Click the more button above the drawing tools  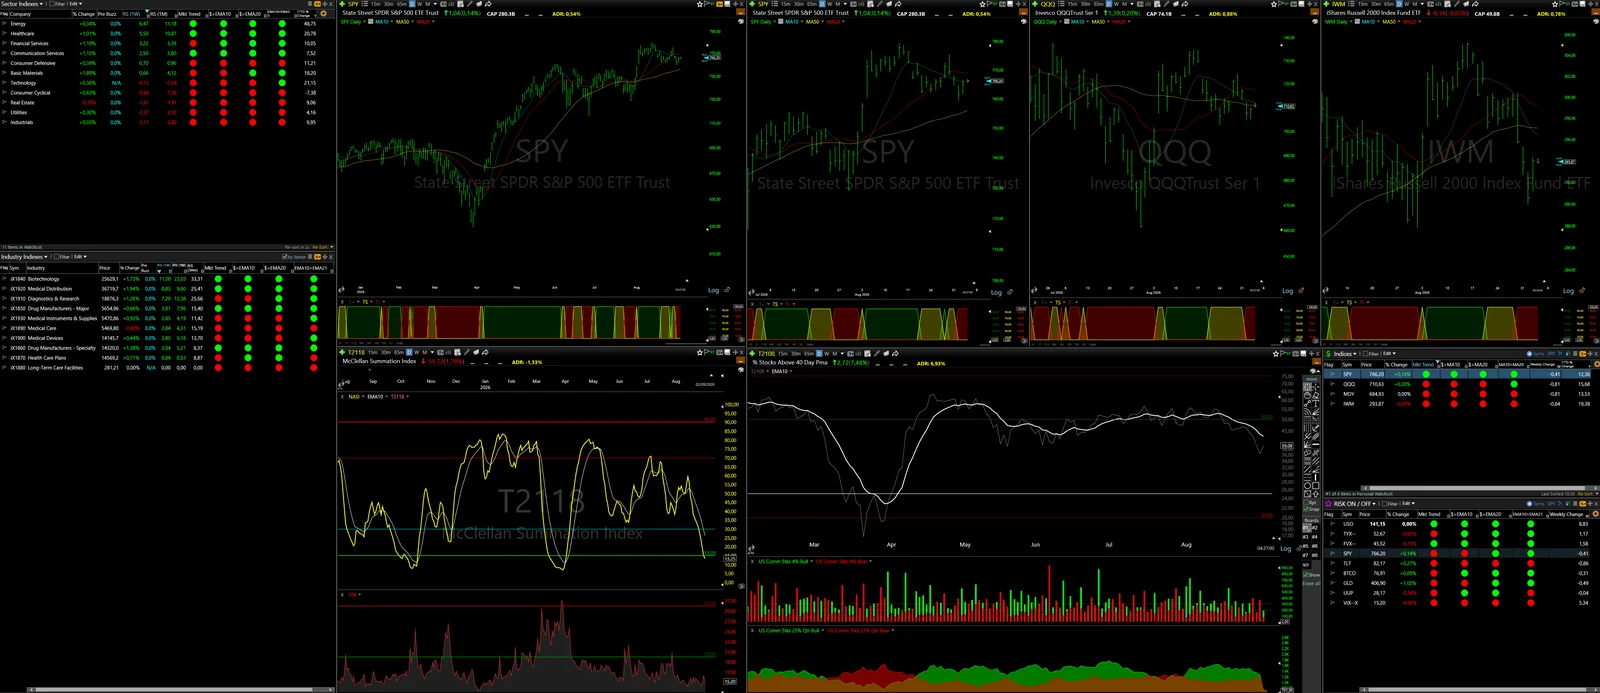1312,381
